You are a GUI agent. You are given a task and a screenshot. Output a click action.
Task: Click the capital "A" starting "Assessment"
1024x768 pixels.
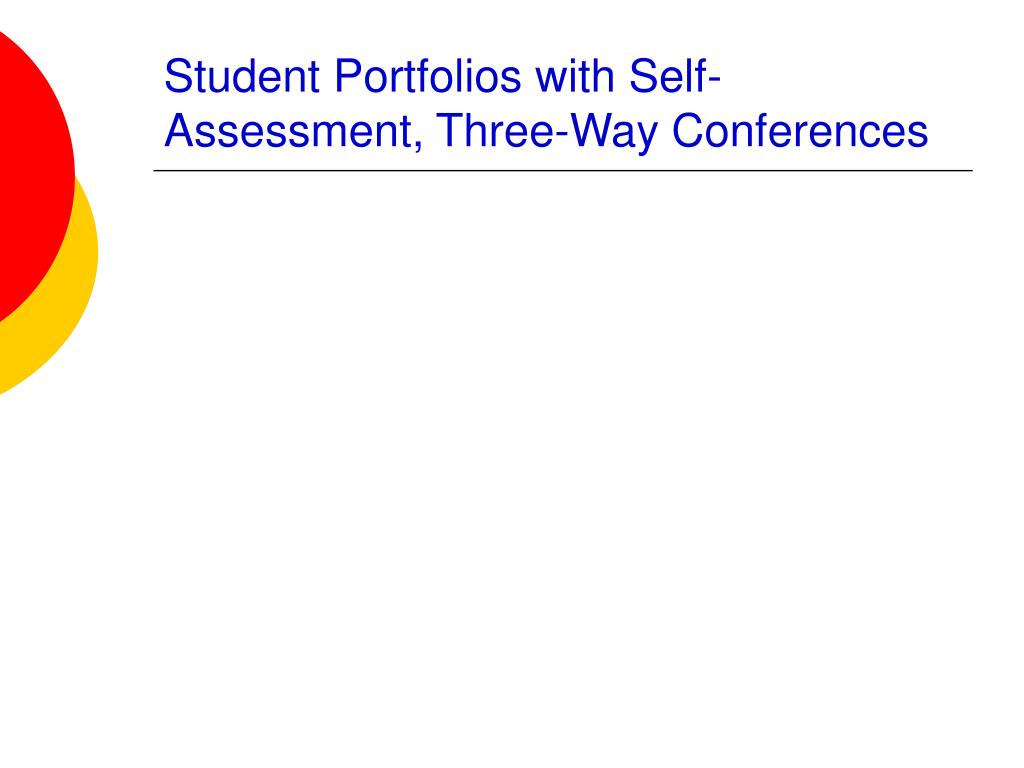178,131
